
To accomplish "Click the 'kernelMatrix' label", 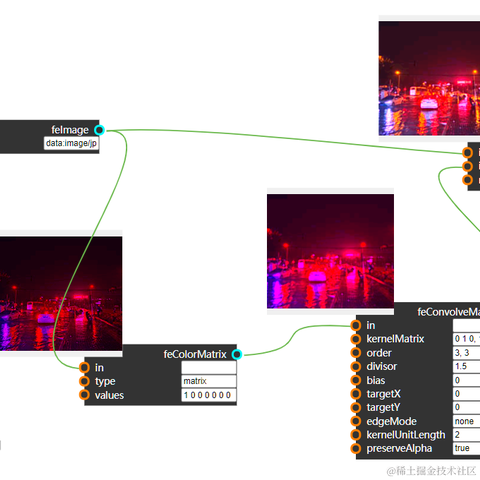I will pyautogui.click(x=395, y=339).
